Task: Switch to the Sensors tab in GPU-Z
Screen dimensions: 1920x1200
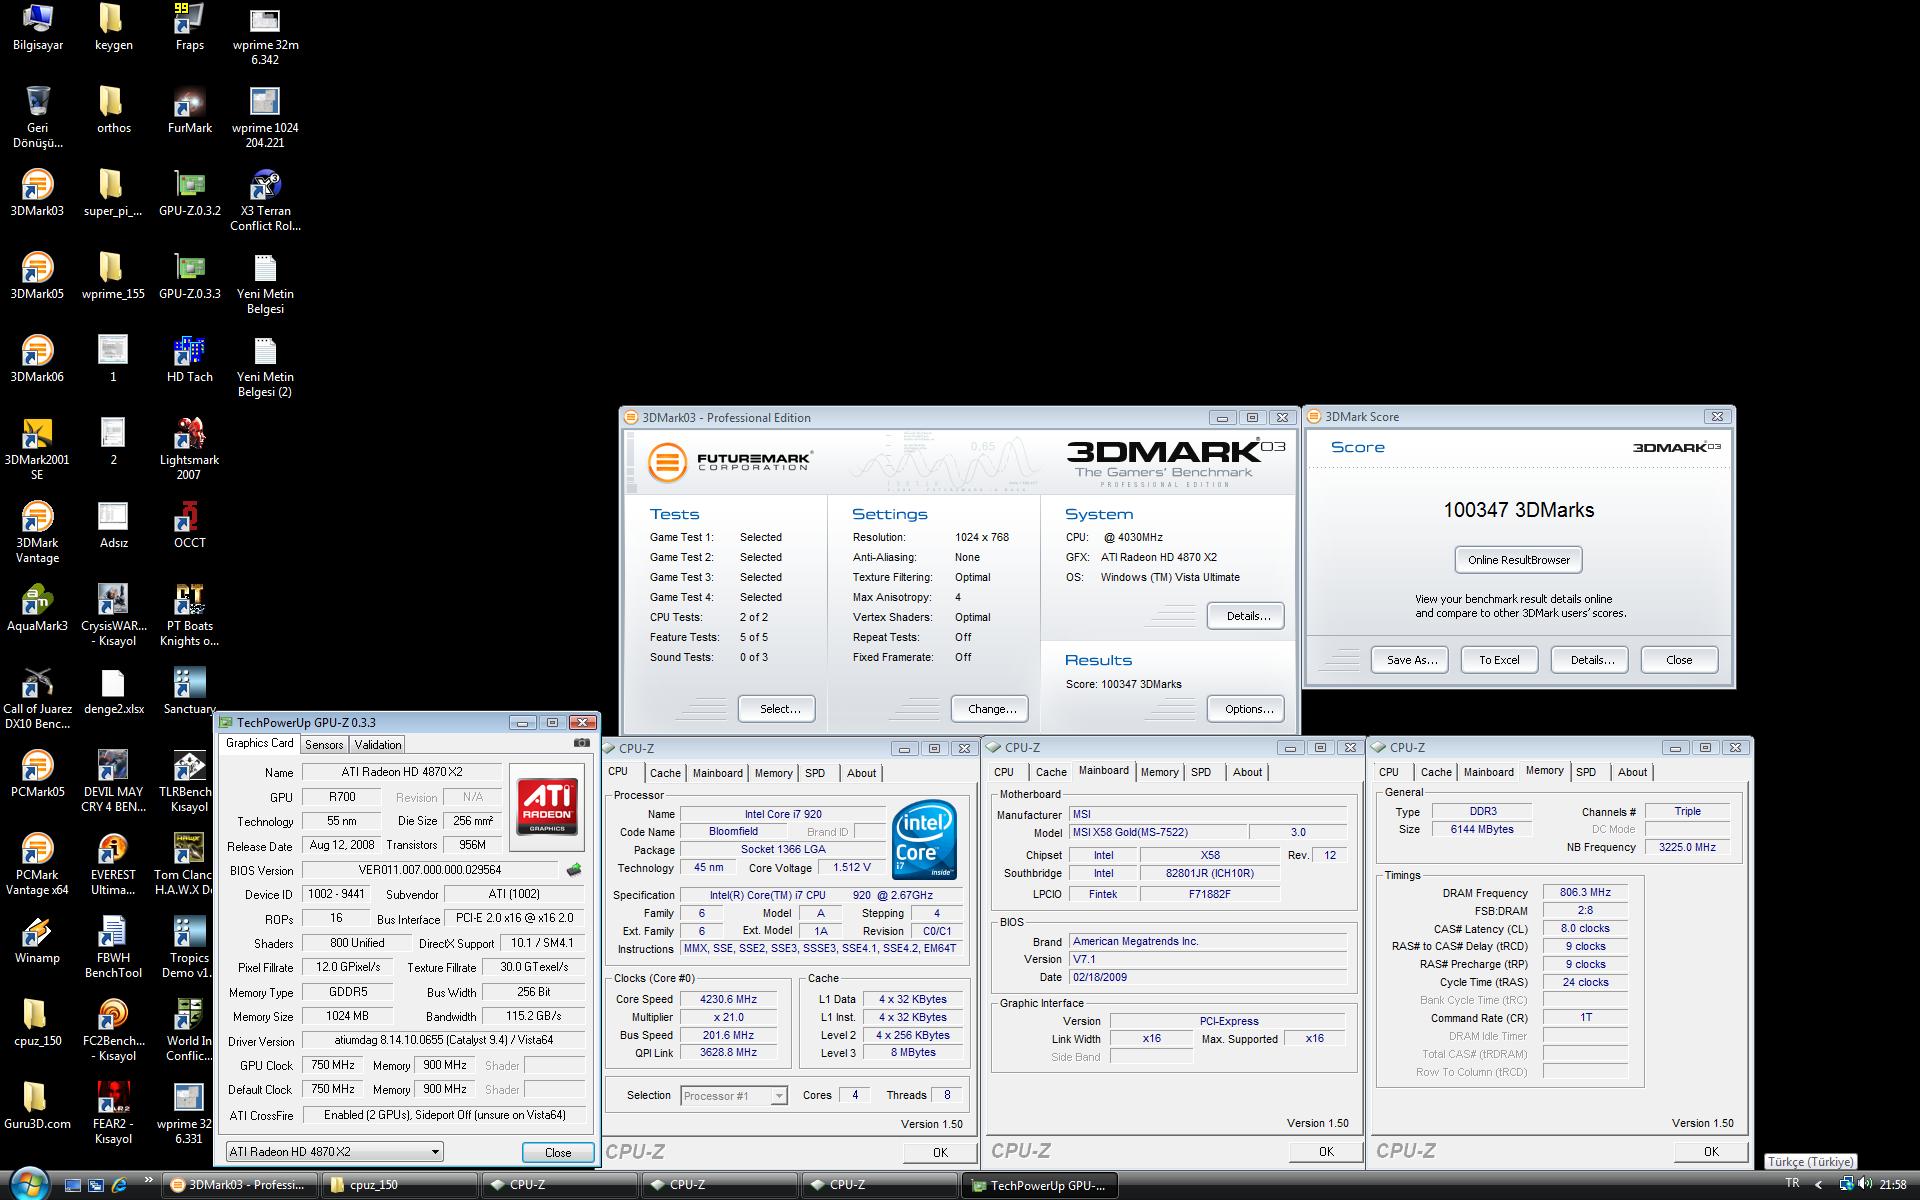Action: (x=324, y=744)
